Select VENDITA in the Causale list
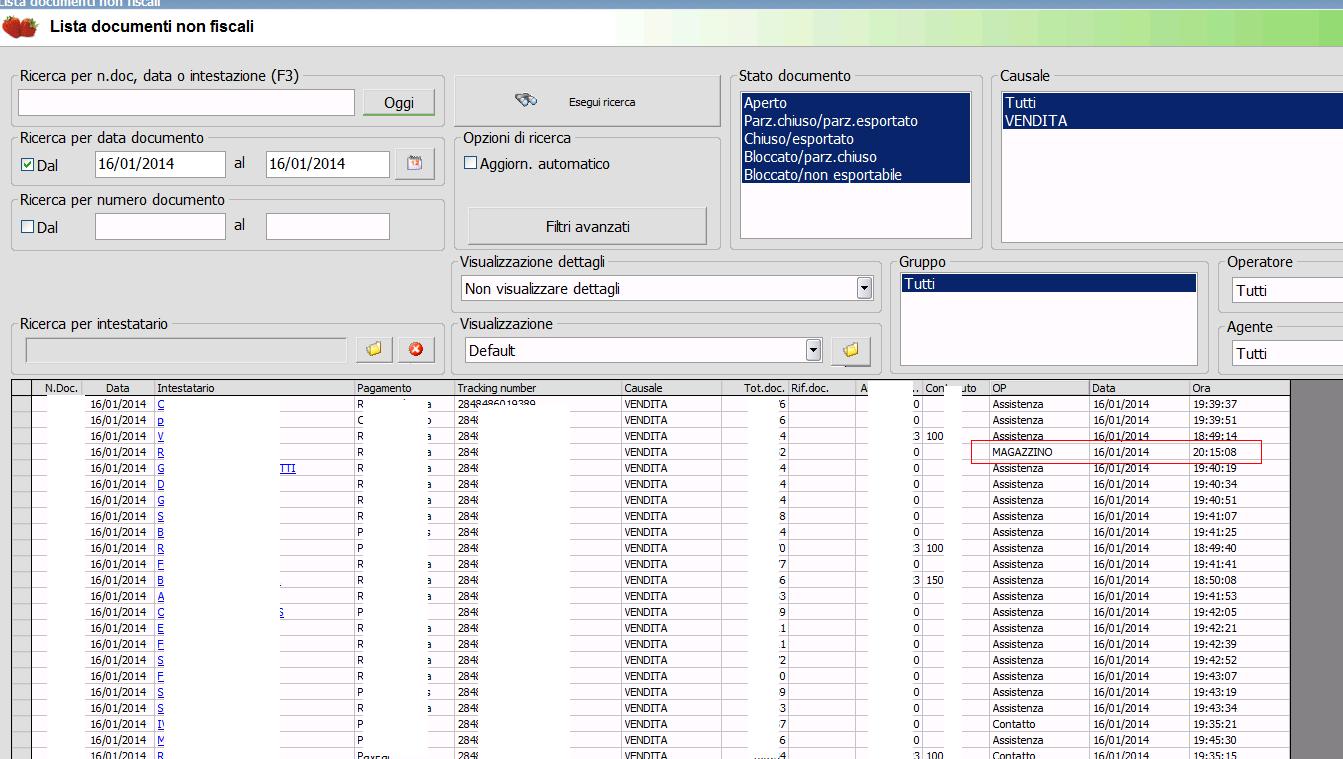 (x=1036, y=121)
